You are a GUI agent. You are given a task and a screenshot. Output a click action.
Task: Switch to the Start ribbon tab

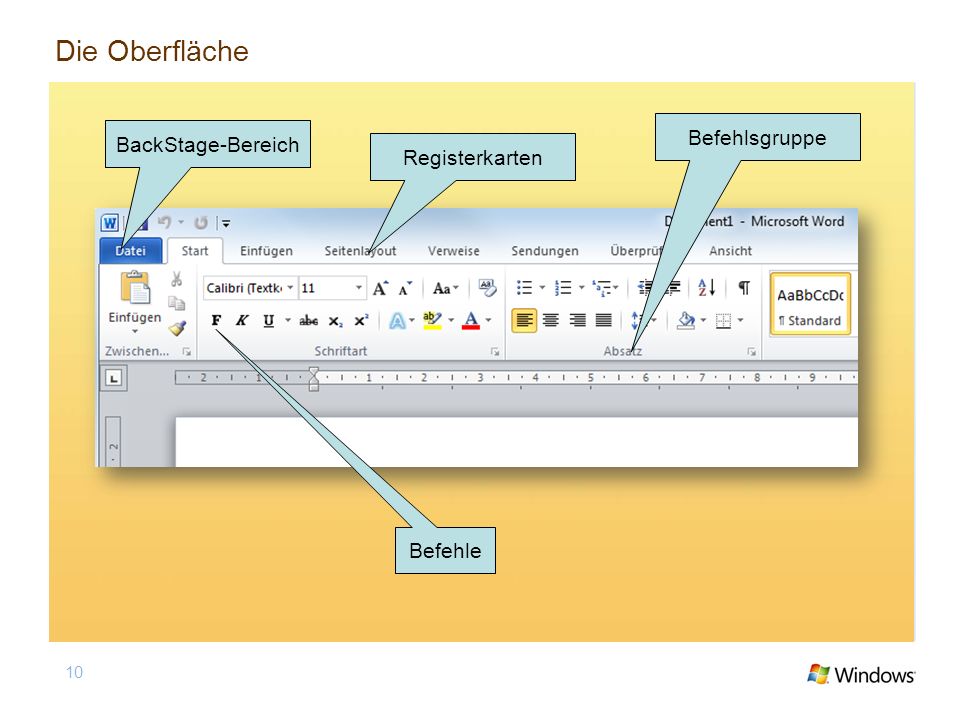point(195,251)
